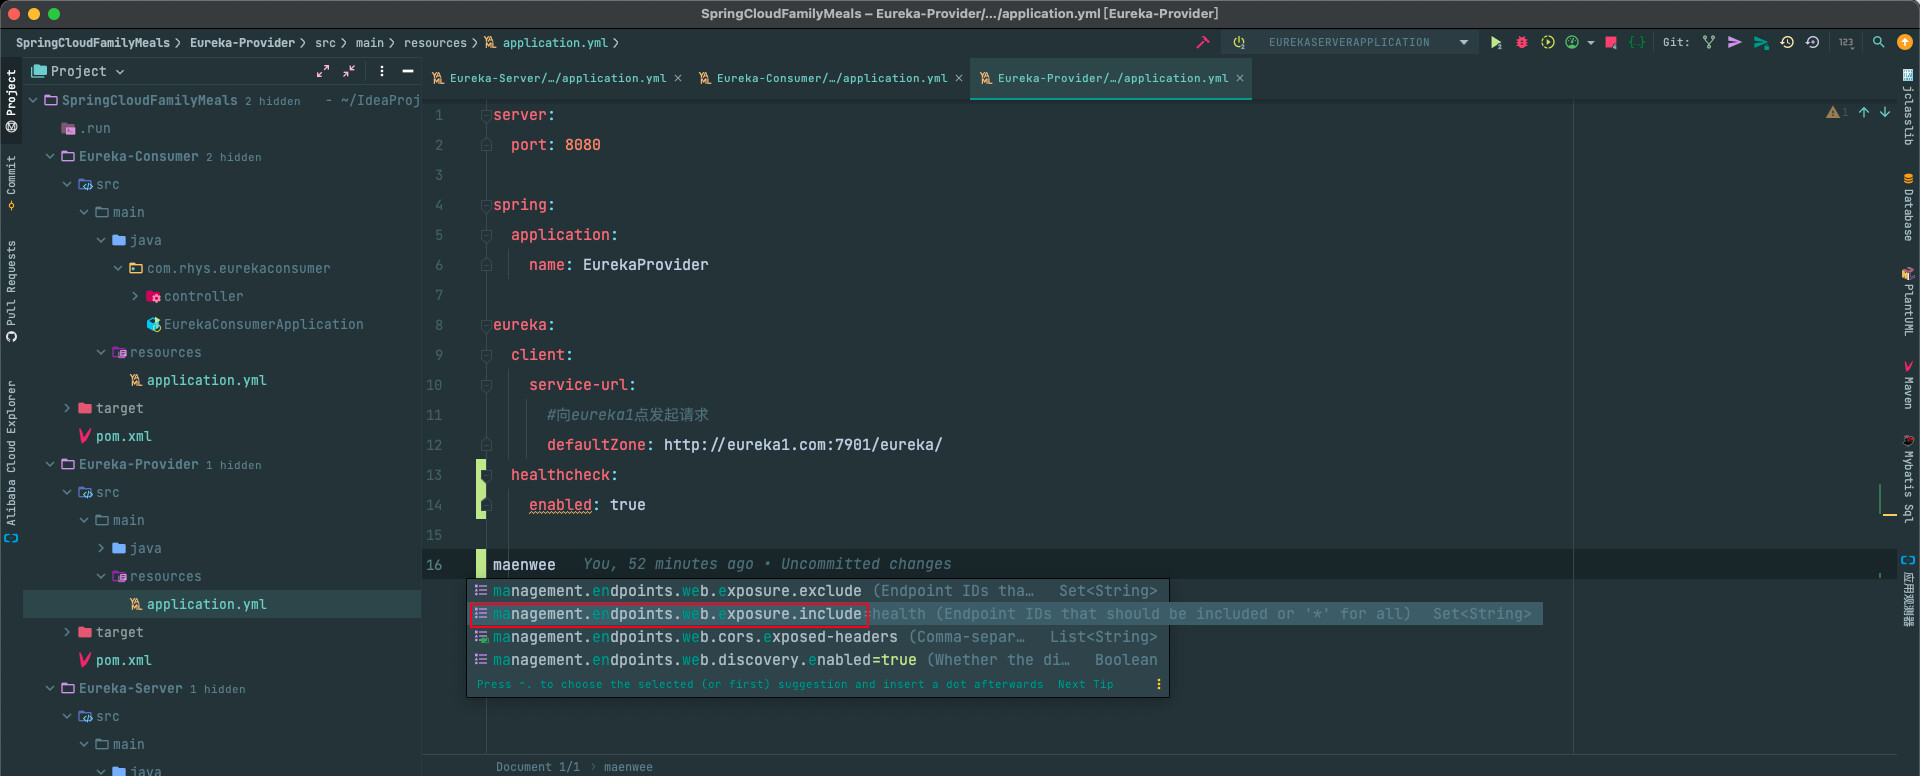Open the Pull Requests tool window
Image resolution: width=1920 pixels, height=776 pixels.
[x=11, y=291]
